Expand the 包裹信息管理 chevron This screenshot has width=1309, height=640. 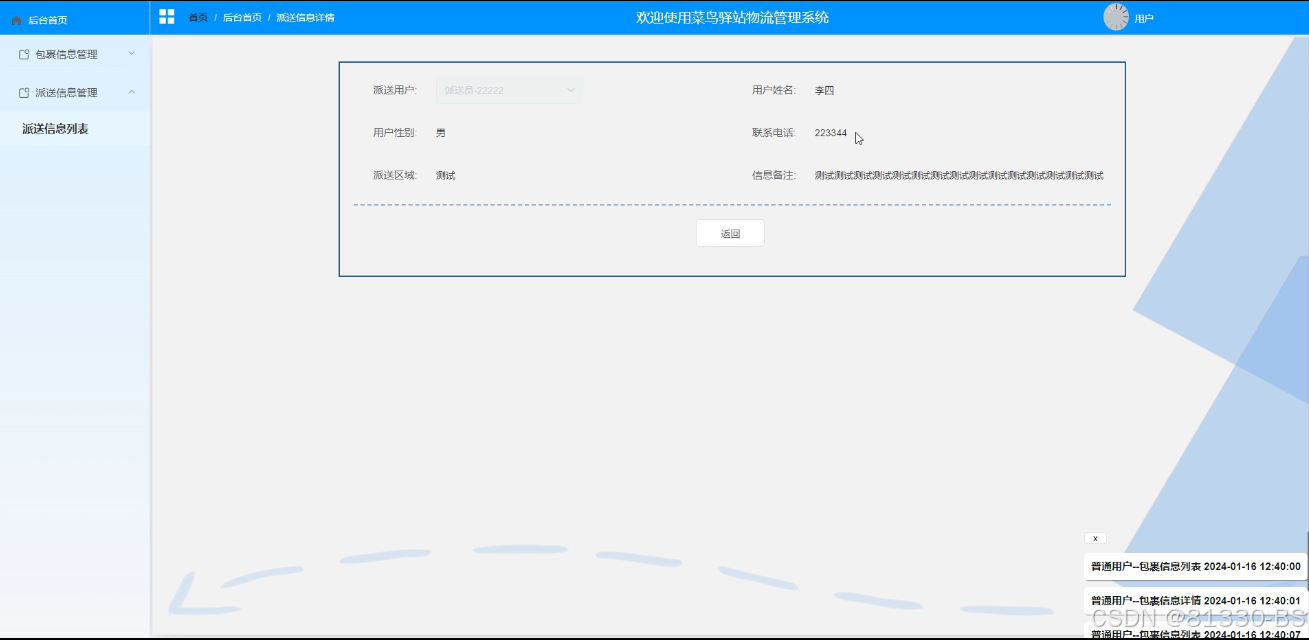[x=131, y=54]
